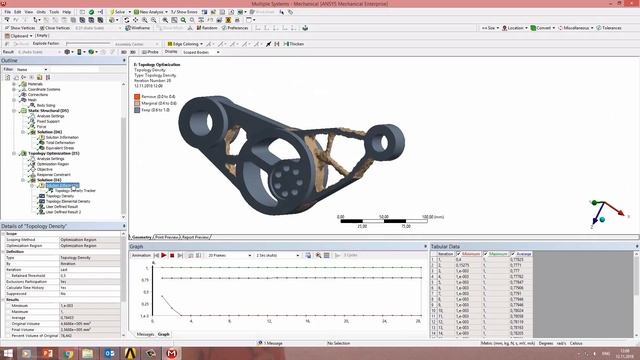
Task: Open the Tools menu
Action: [x=54, y=12]
